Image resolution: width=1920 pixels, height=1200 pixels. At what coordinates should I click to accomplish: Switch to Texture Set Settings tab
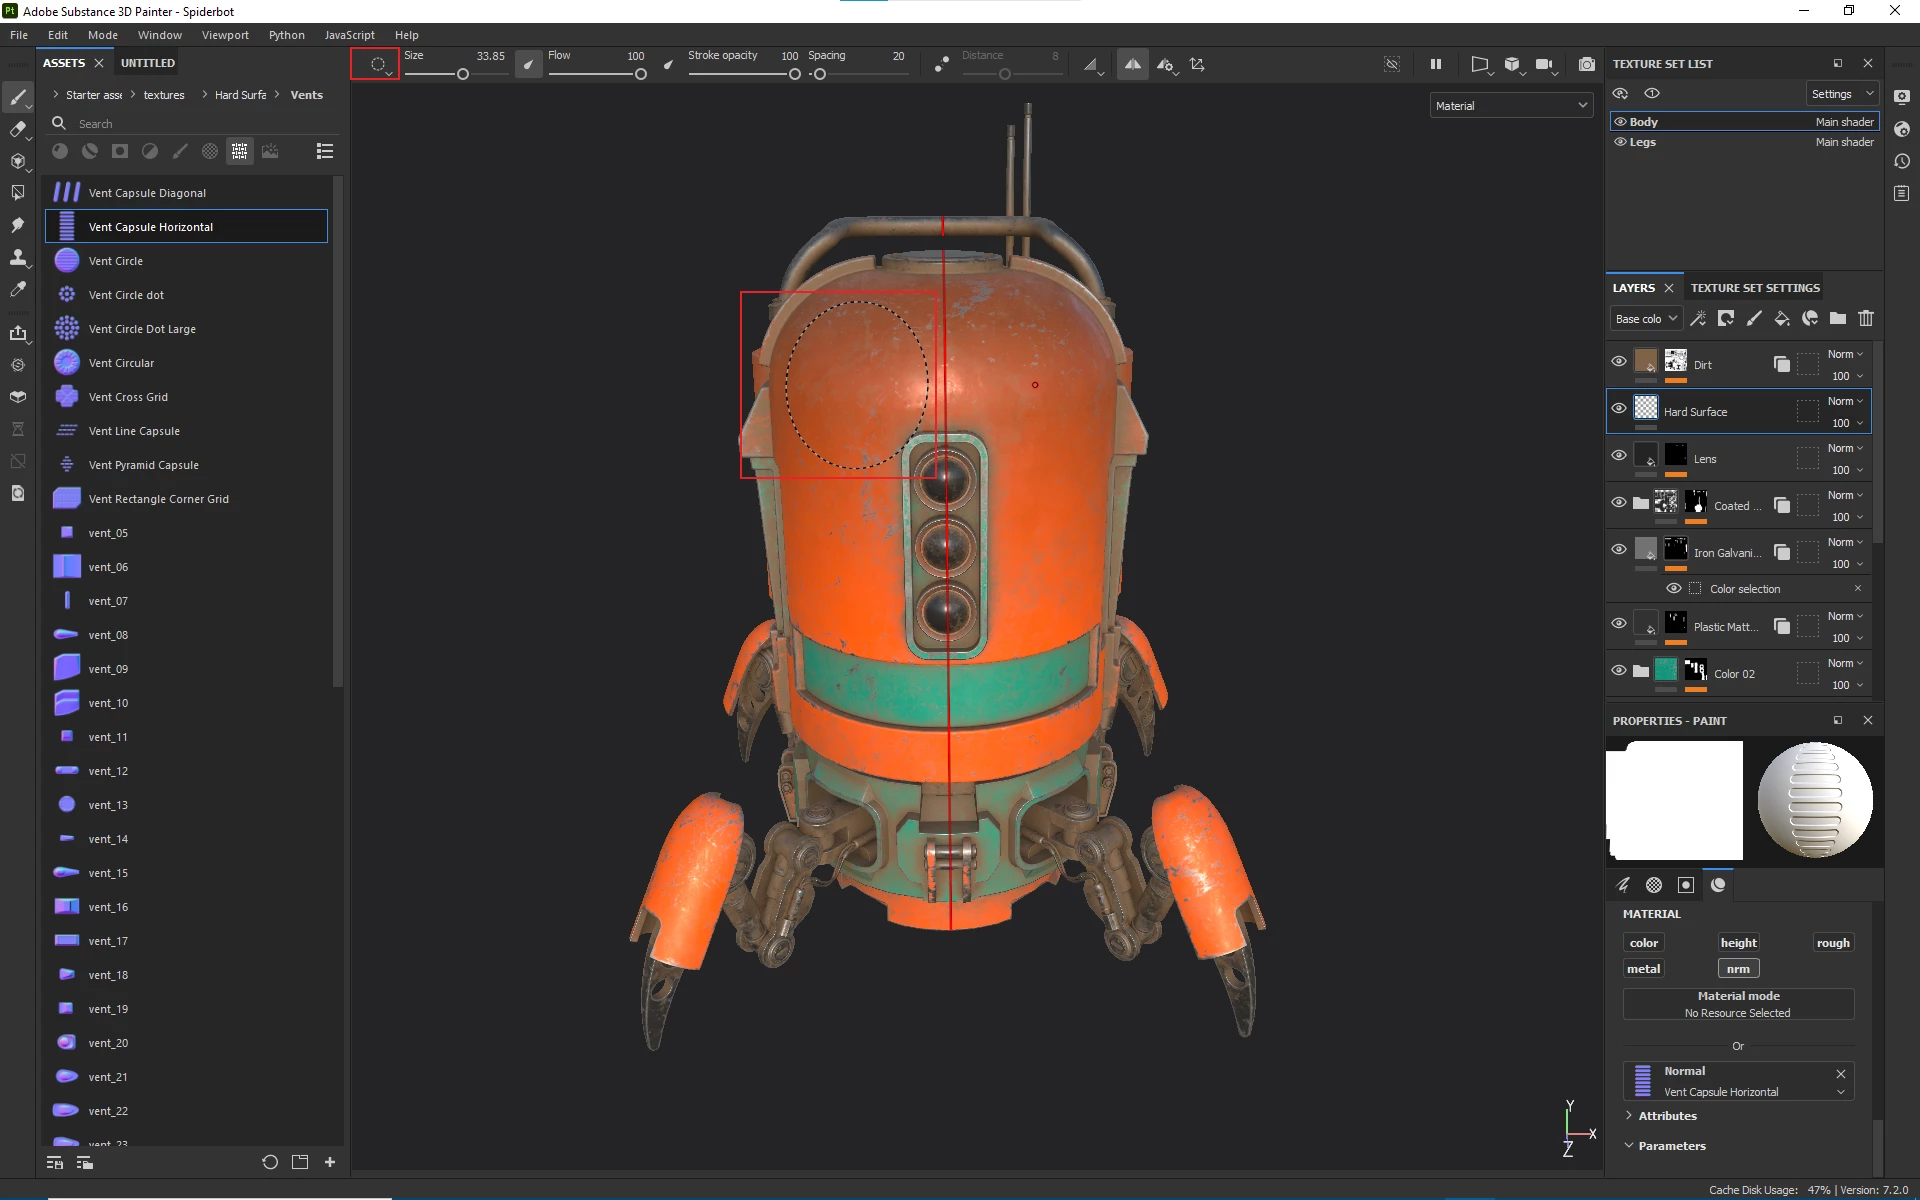(1755, 288)
